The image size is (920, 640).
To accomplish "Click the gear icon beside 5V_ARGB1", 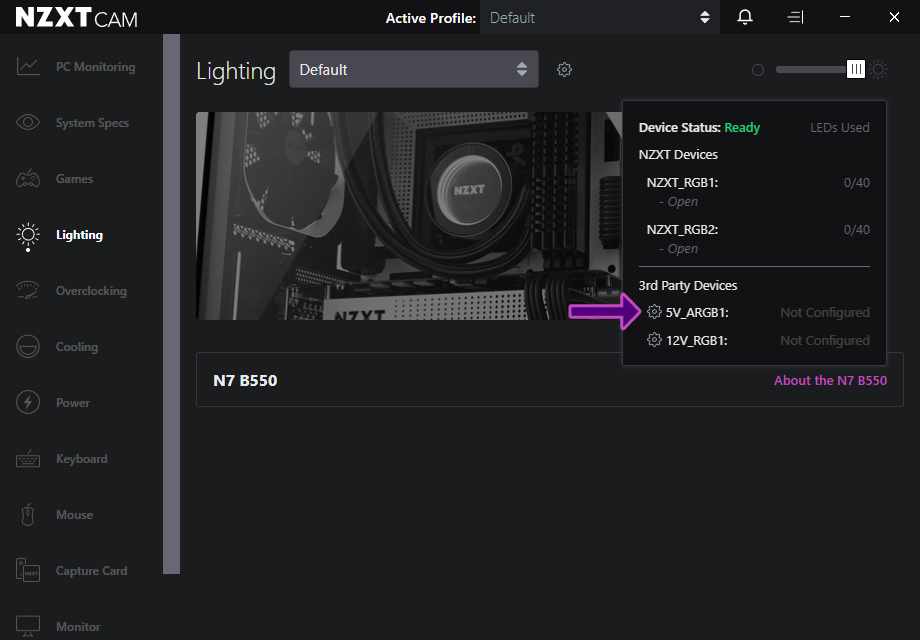I will [654, 312].
